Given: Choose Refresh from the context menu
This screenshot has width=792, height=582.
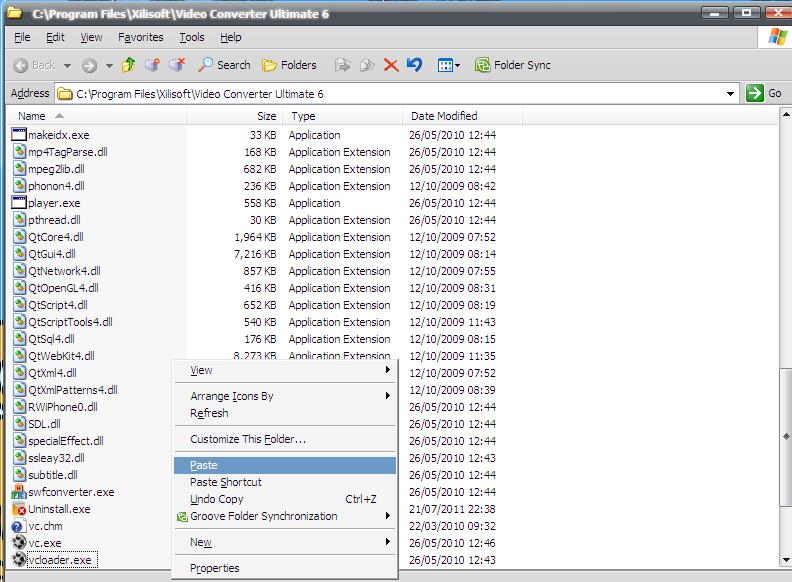Looking at the screenshot, I should tap(285, 413).
